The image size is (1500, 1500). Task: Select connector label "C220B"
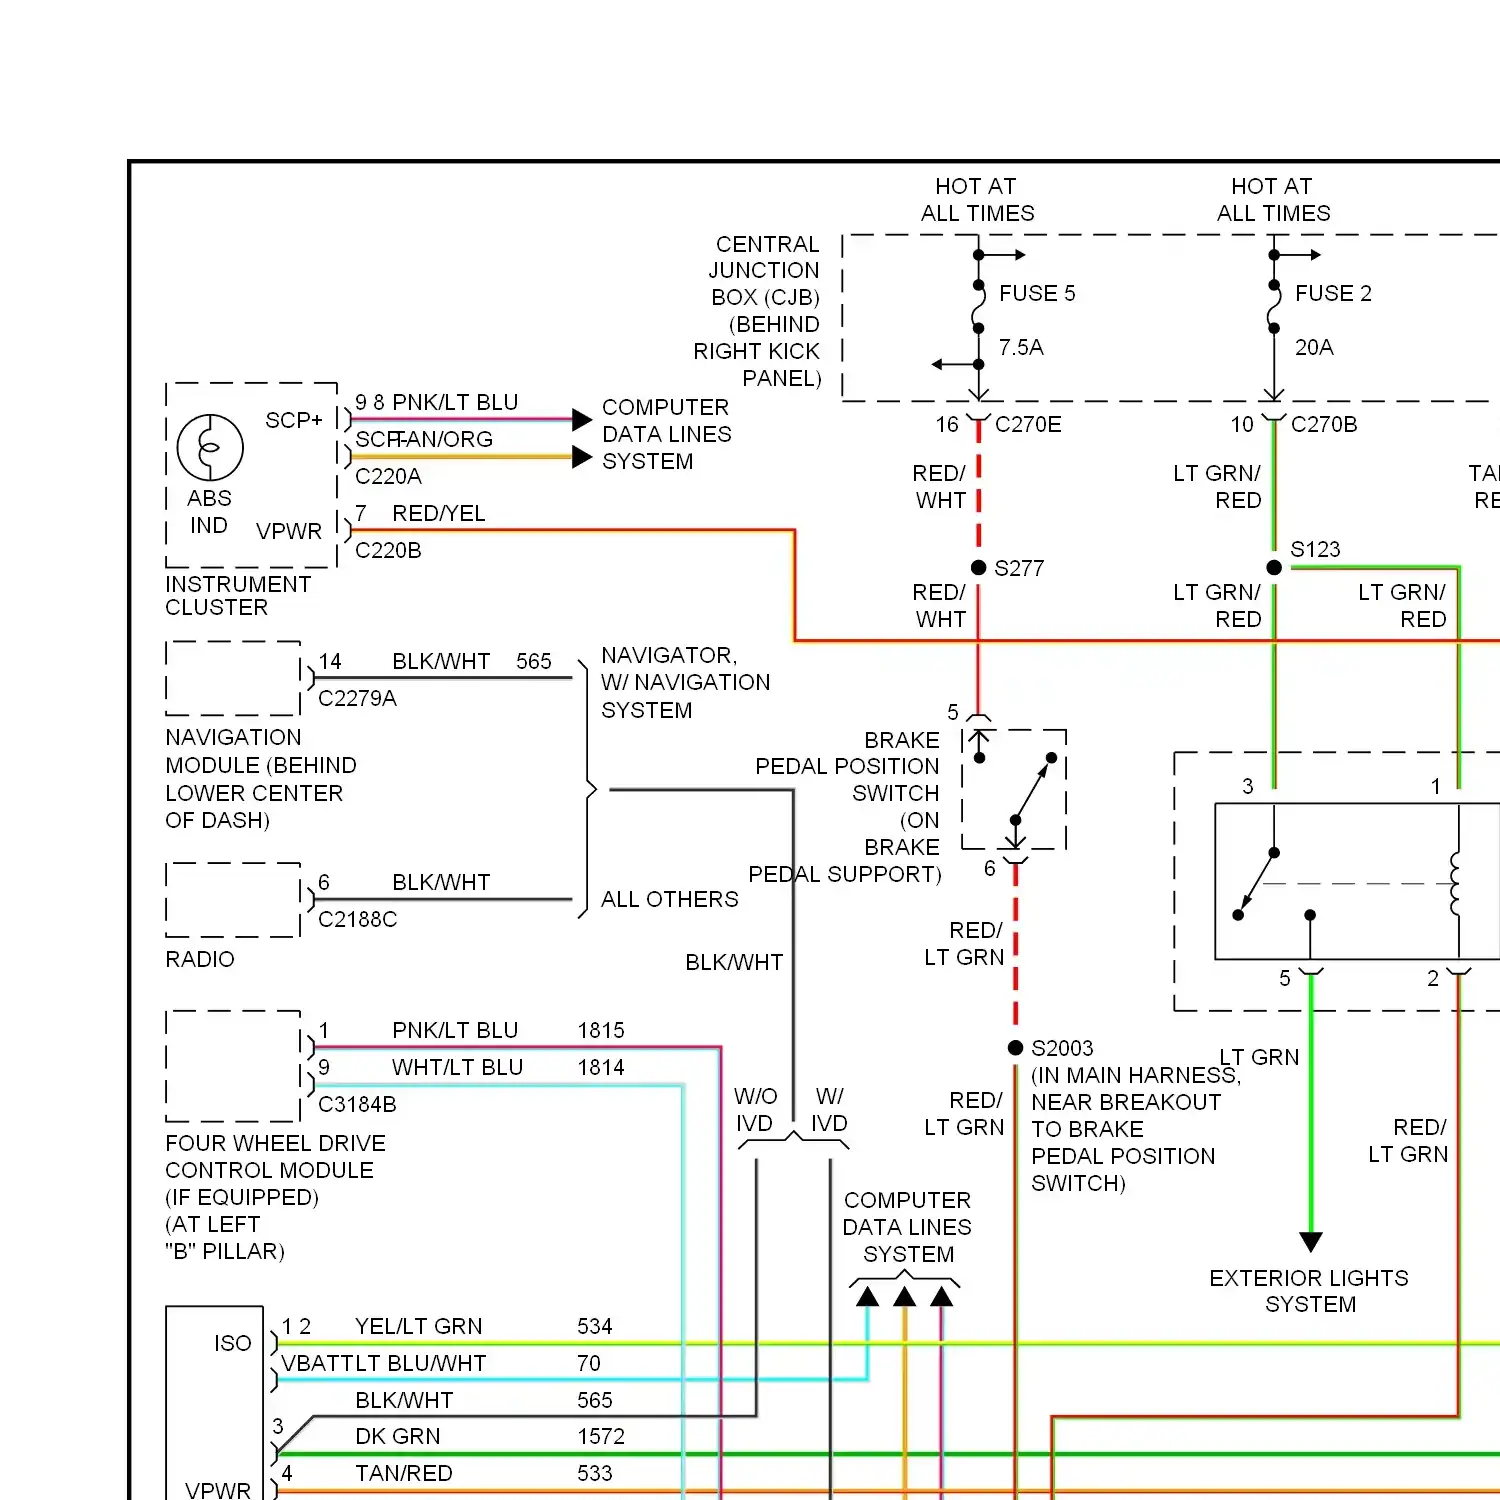point(388,550)
